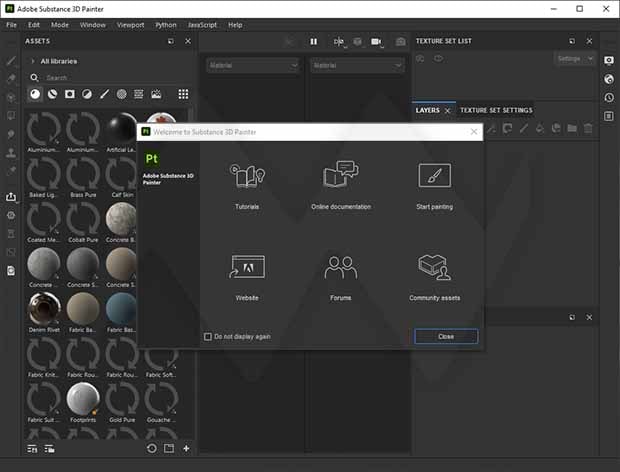Click the perspective cube icon in toolbar
The width and height of the screenshot is (620, 472).
(x=357, y=42)
